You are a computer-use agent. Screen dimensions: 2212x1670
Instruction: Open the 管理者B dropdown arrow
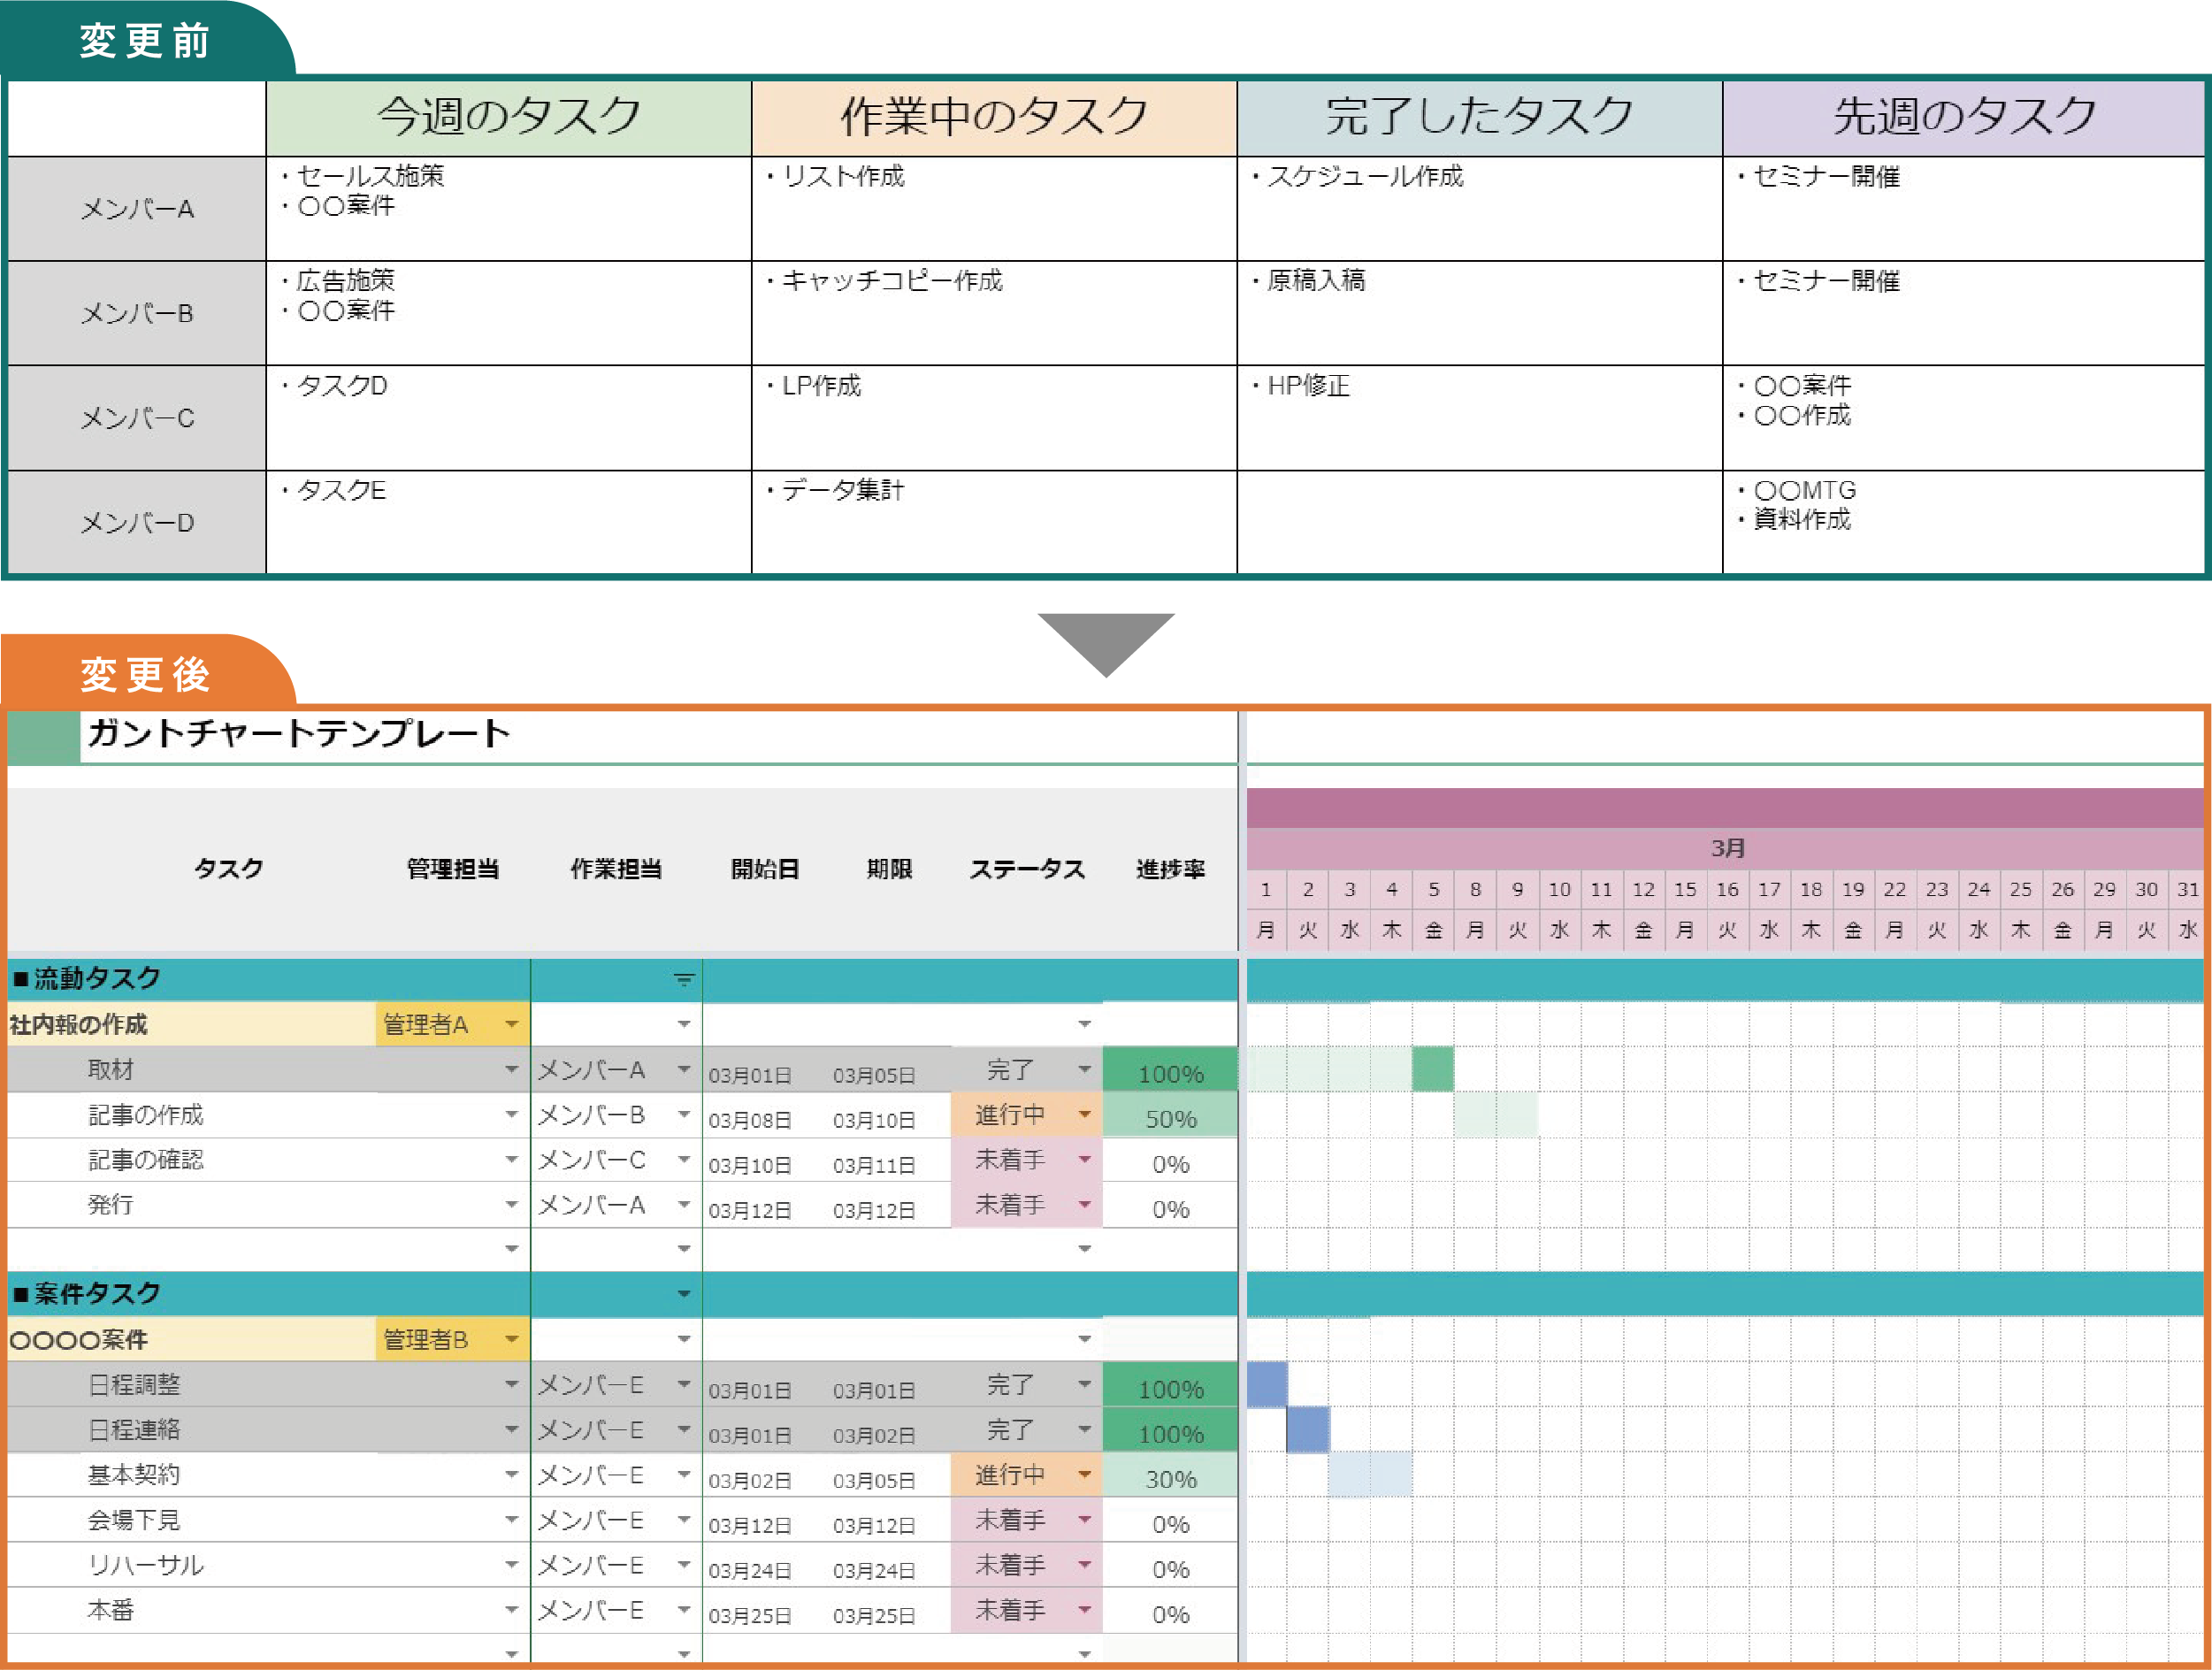pos(512,1339)
